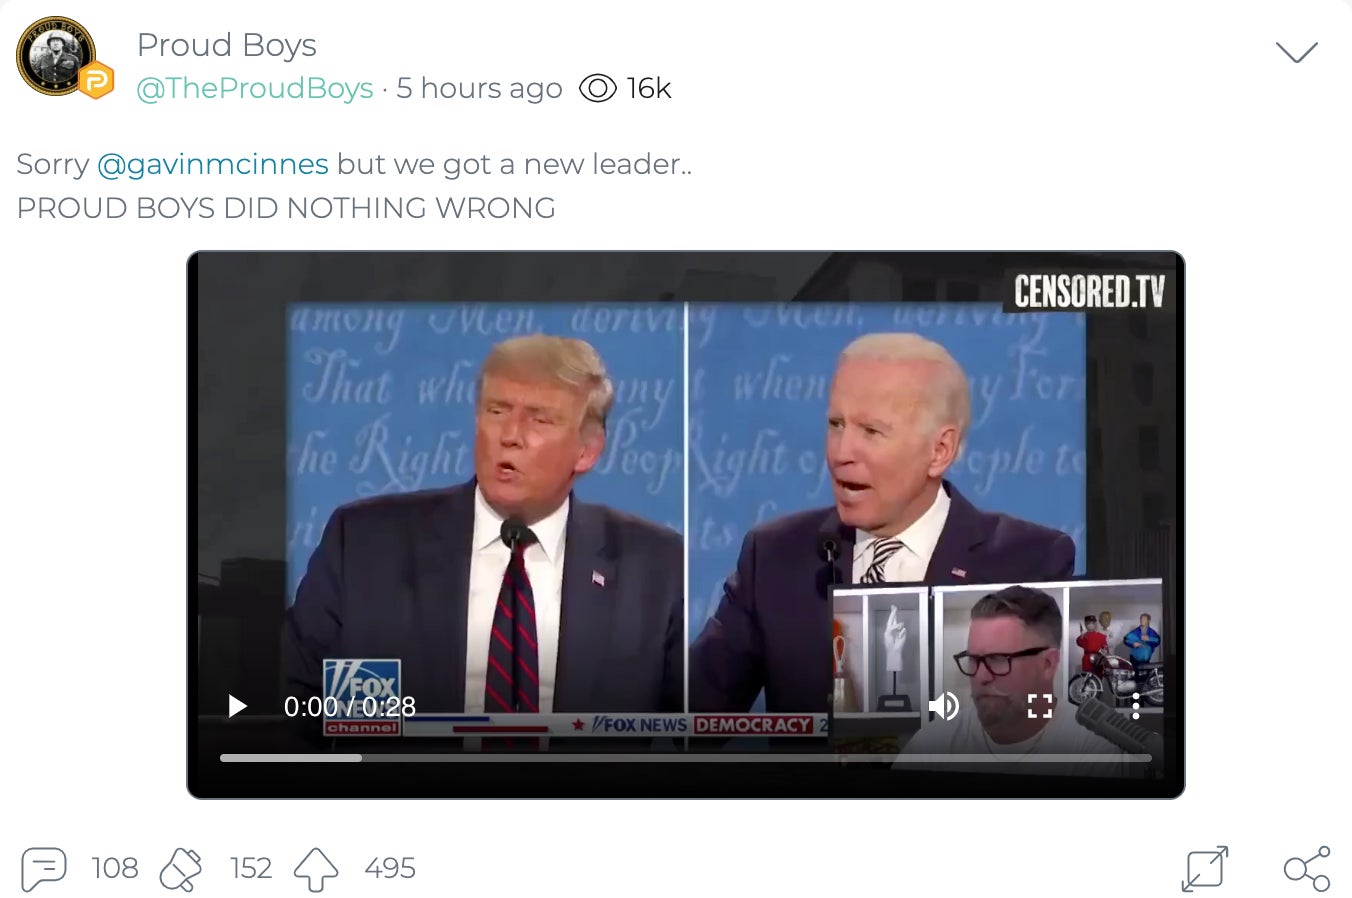The width and height of the screenshot is (1352, 898).
Task: Open the video's three-dot options menu
Action: pyautogui.click(x=1136, y=706)
